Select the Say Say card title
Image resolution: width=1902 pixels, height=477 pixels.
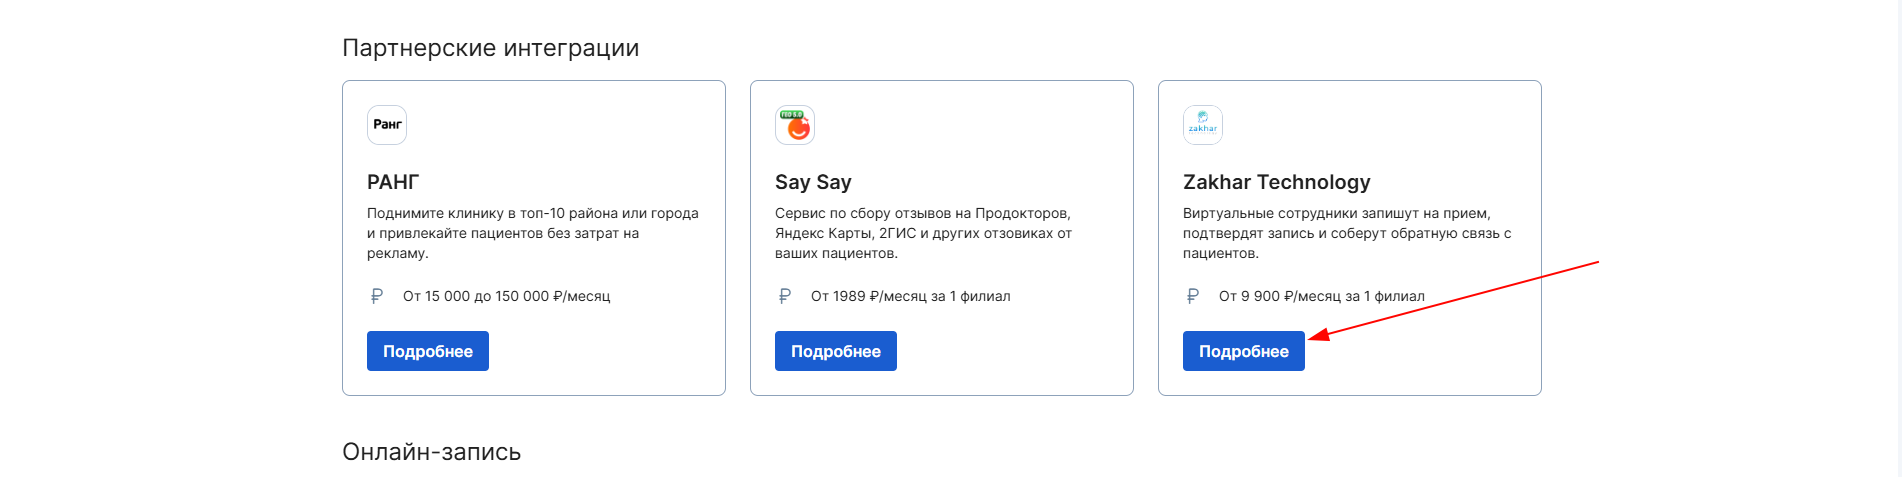click(x=813, y=182)
